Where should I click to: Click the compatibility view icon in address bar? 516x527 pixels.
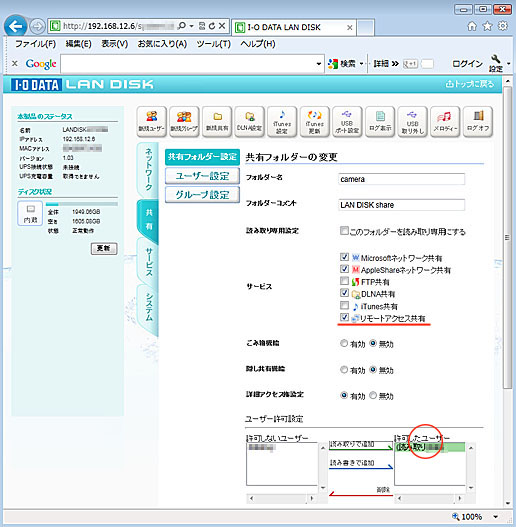(202, 26)
